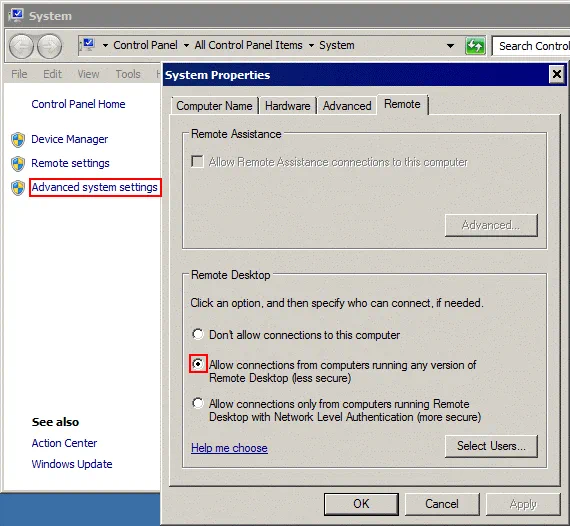Click the refresh icon beside address bar
570x526 pixels.
[475, 46]
